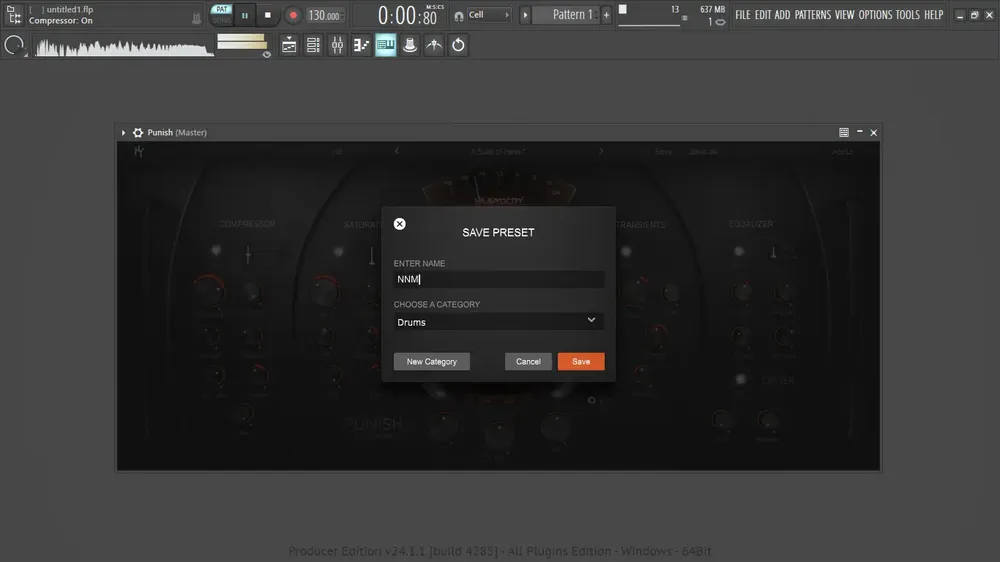Click the Enter Name field containing NNM
Viewport: 1000px width, 562px height.
[x=498, y=279]
